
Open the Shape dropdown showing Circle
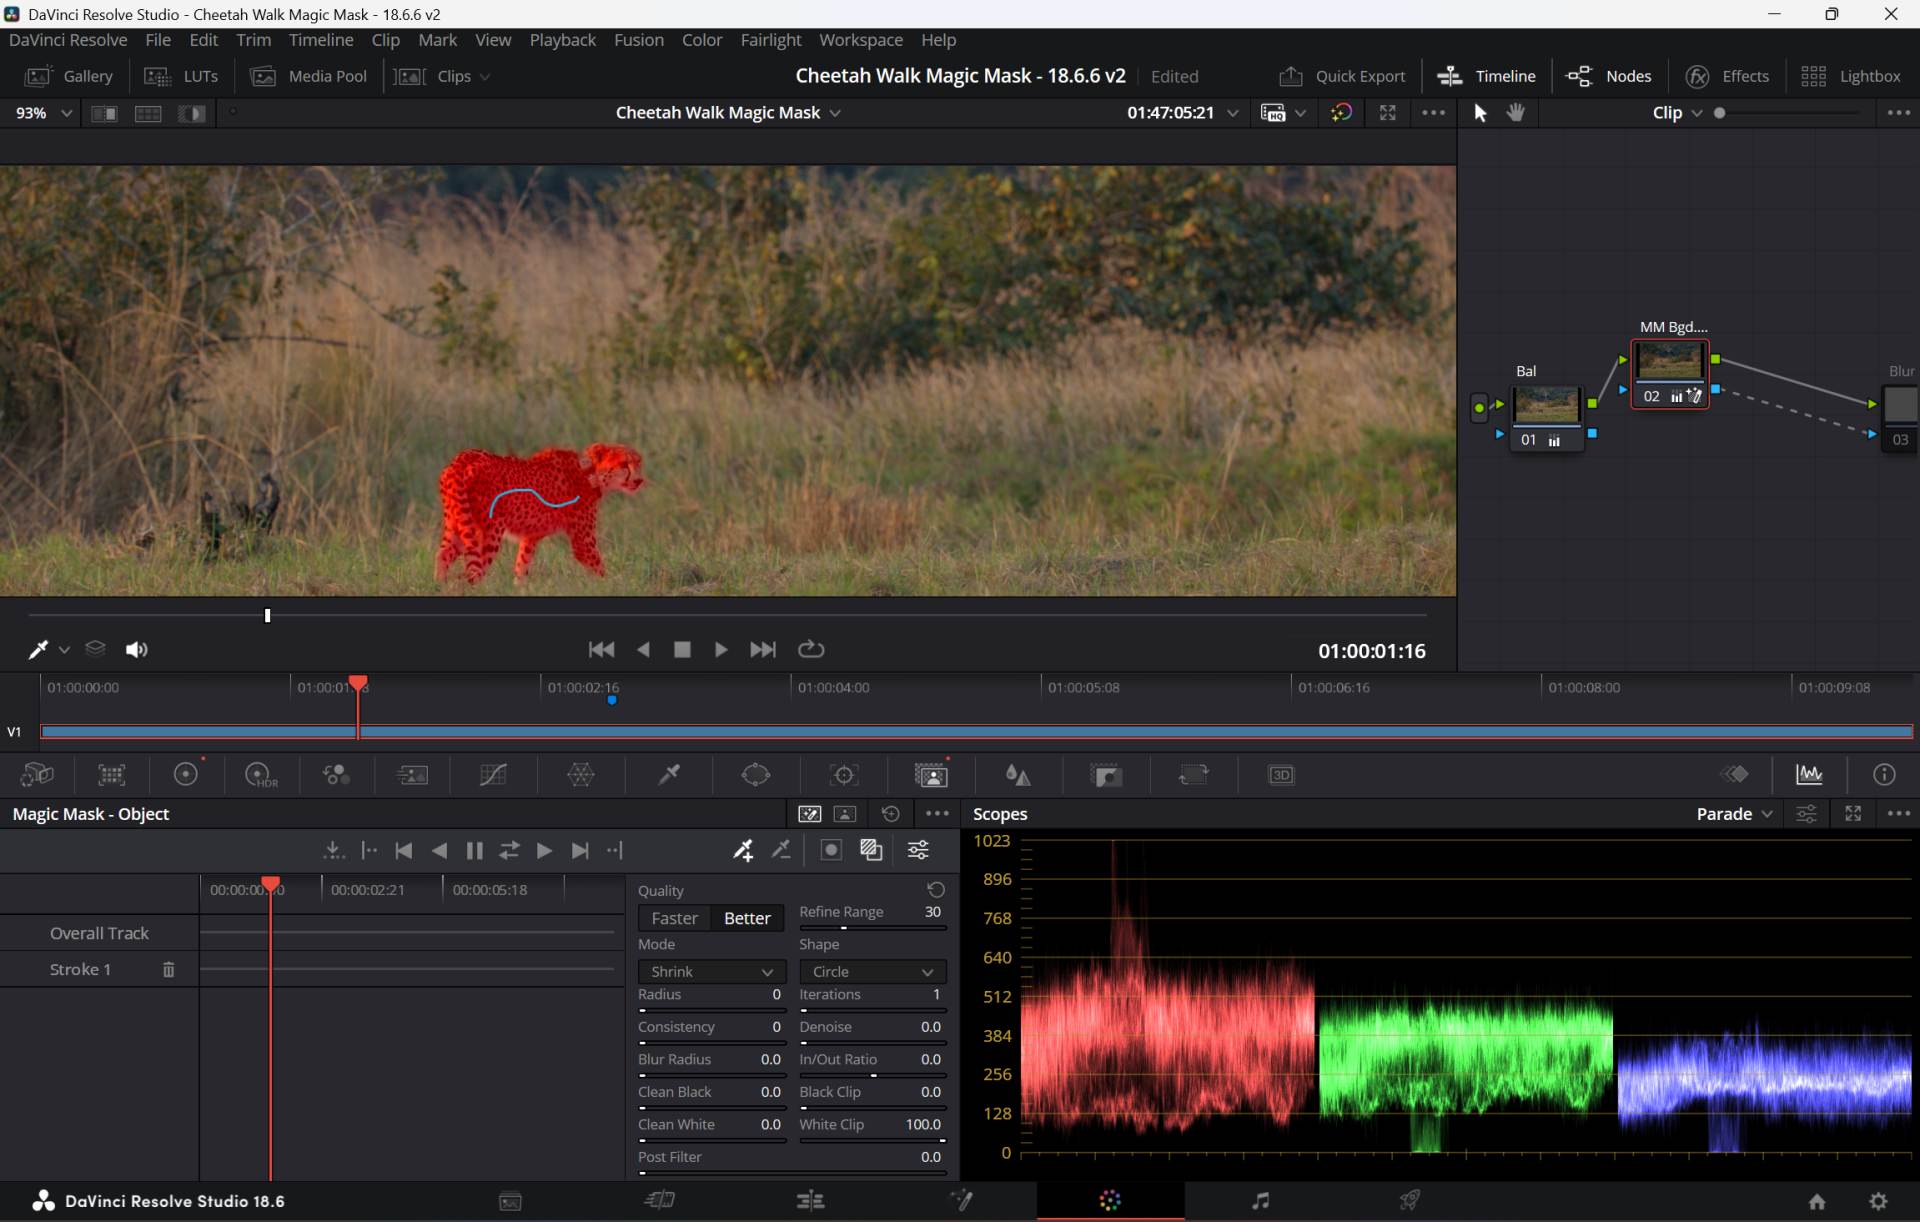click(872, 972)
